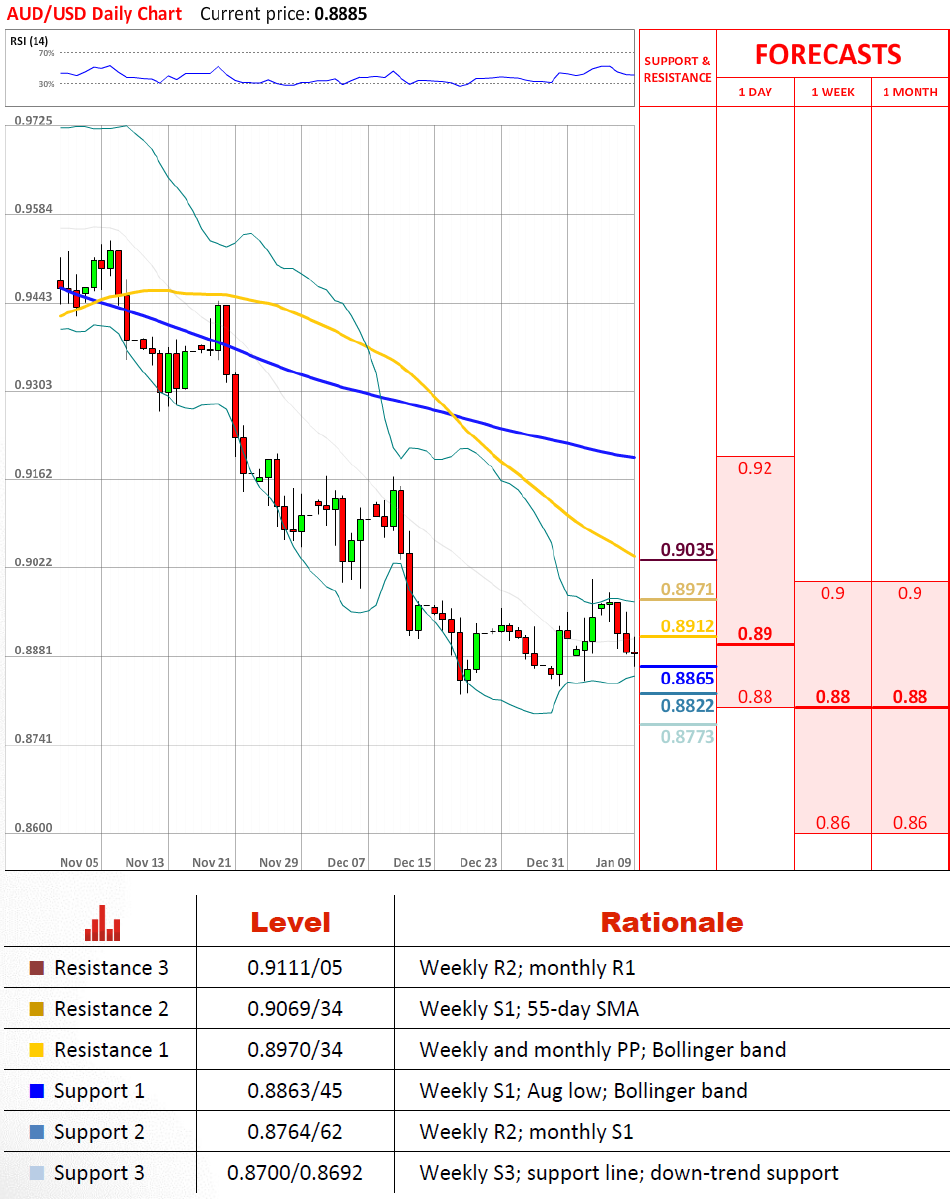Screen dimensions: 952x1199
Task: Click the Resistance 1 row label
Action: (x=111, y=1050)
